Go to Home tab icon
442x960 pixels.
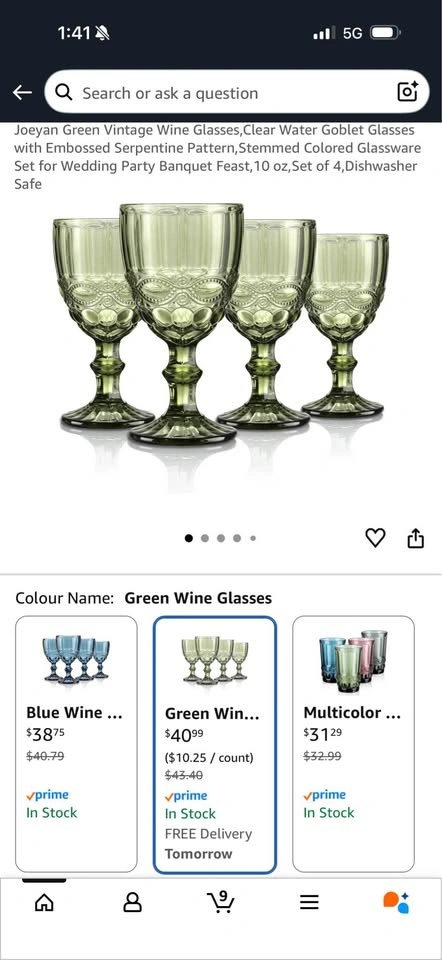44,902
